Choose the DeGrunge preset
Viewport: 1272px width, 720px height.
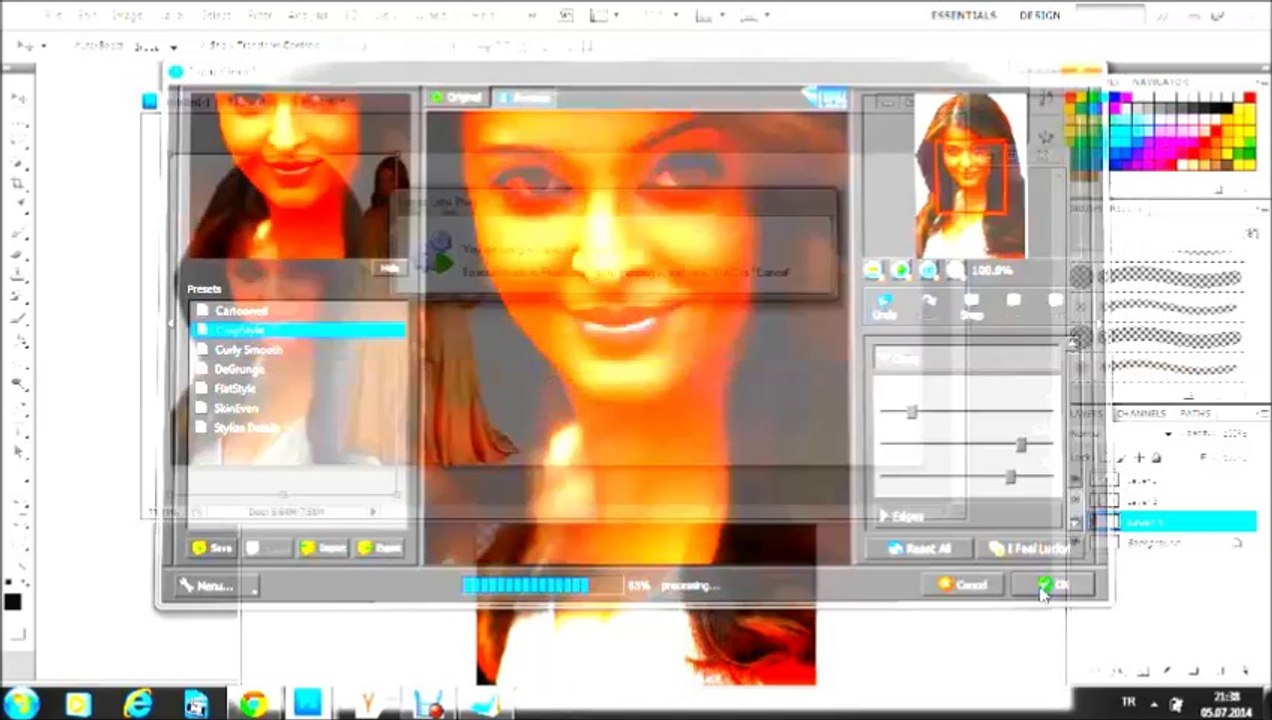[x=298, y=369]
